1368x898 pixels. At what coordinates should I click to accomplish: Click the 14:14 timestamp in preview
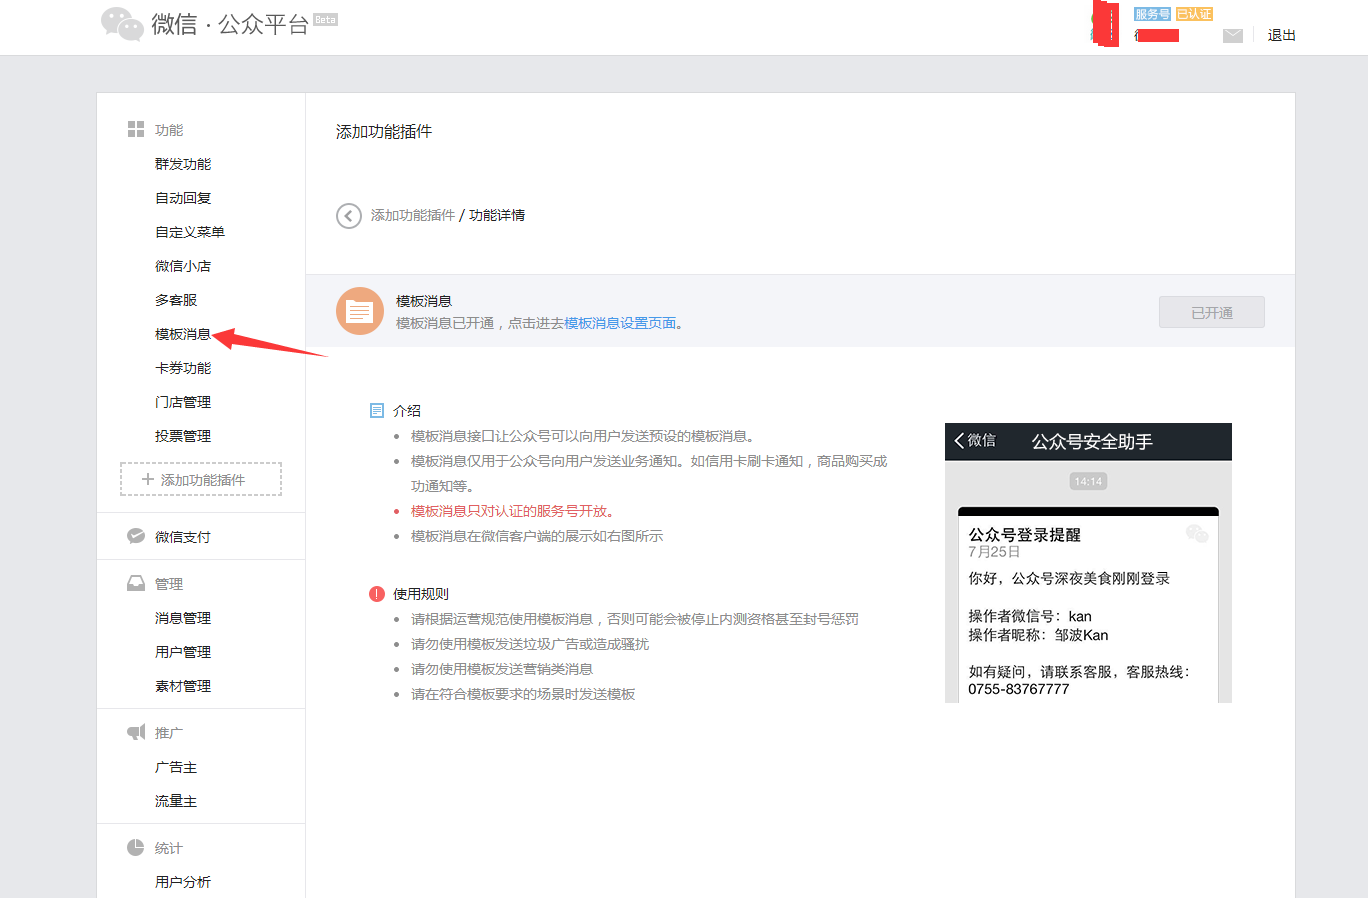(1088, 482)
